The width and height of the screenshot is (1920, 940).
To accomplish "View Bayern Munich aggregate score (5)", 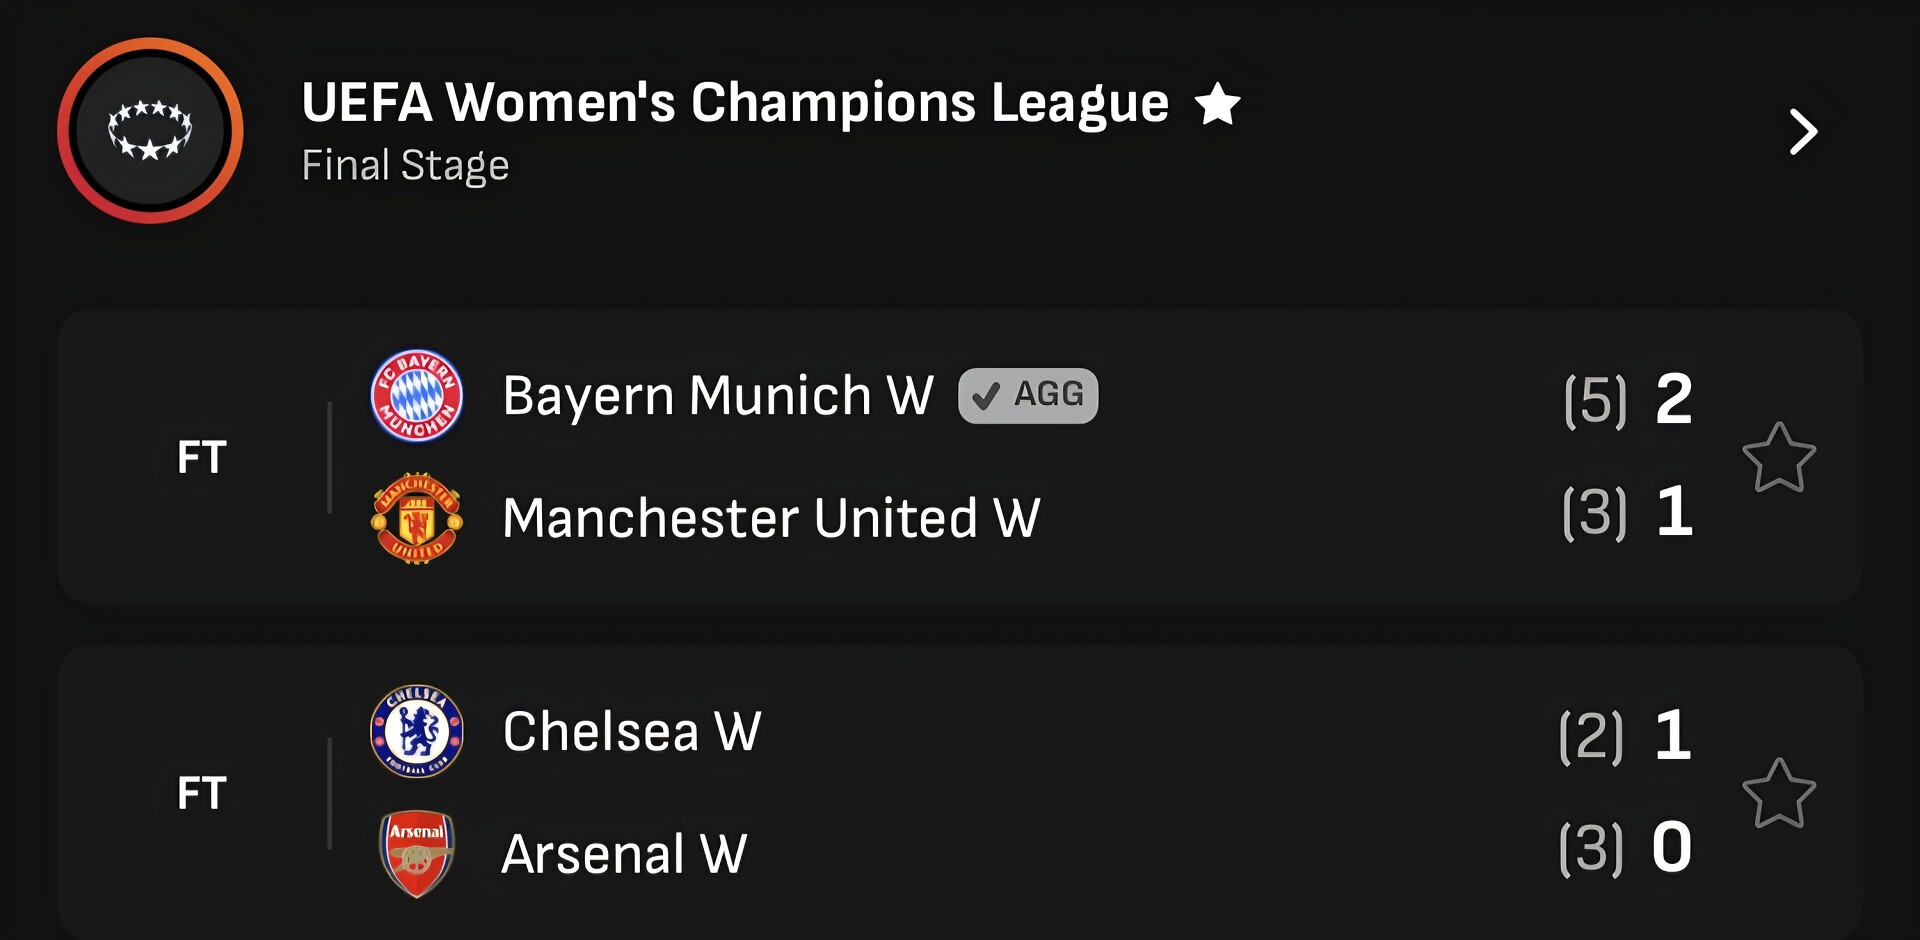I will coord(1594,400).
